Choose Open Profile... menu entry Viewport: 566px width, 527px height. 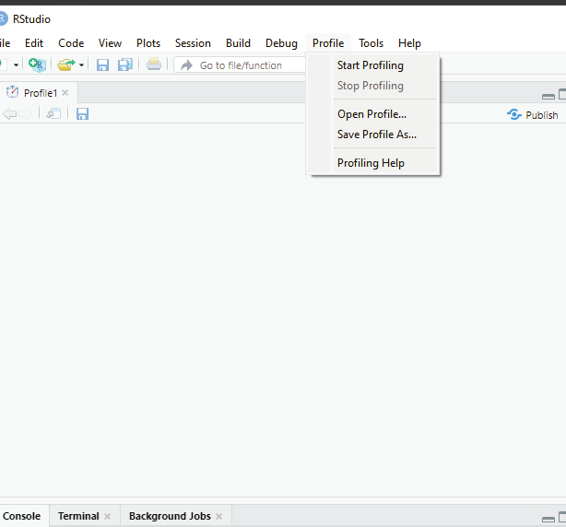pos(372,114)
